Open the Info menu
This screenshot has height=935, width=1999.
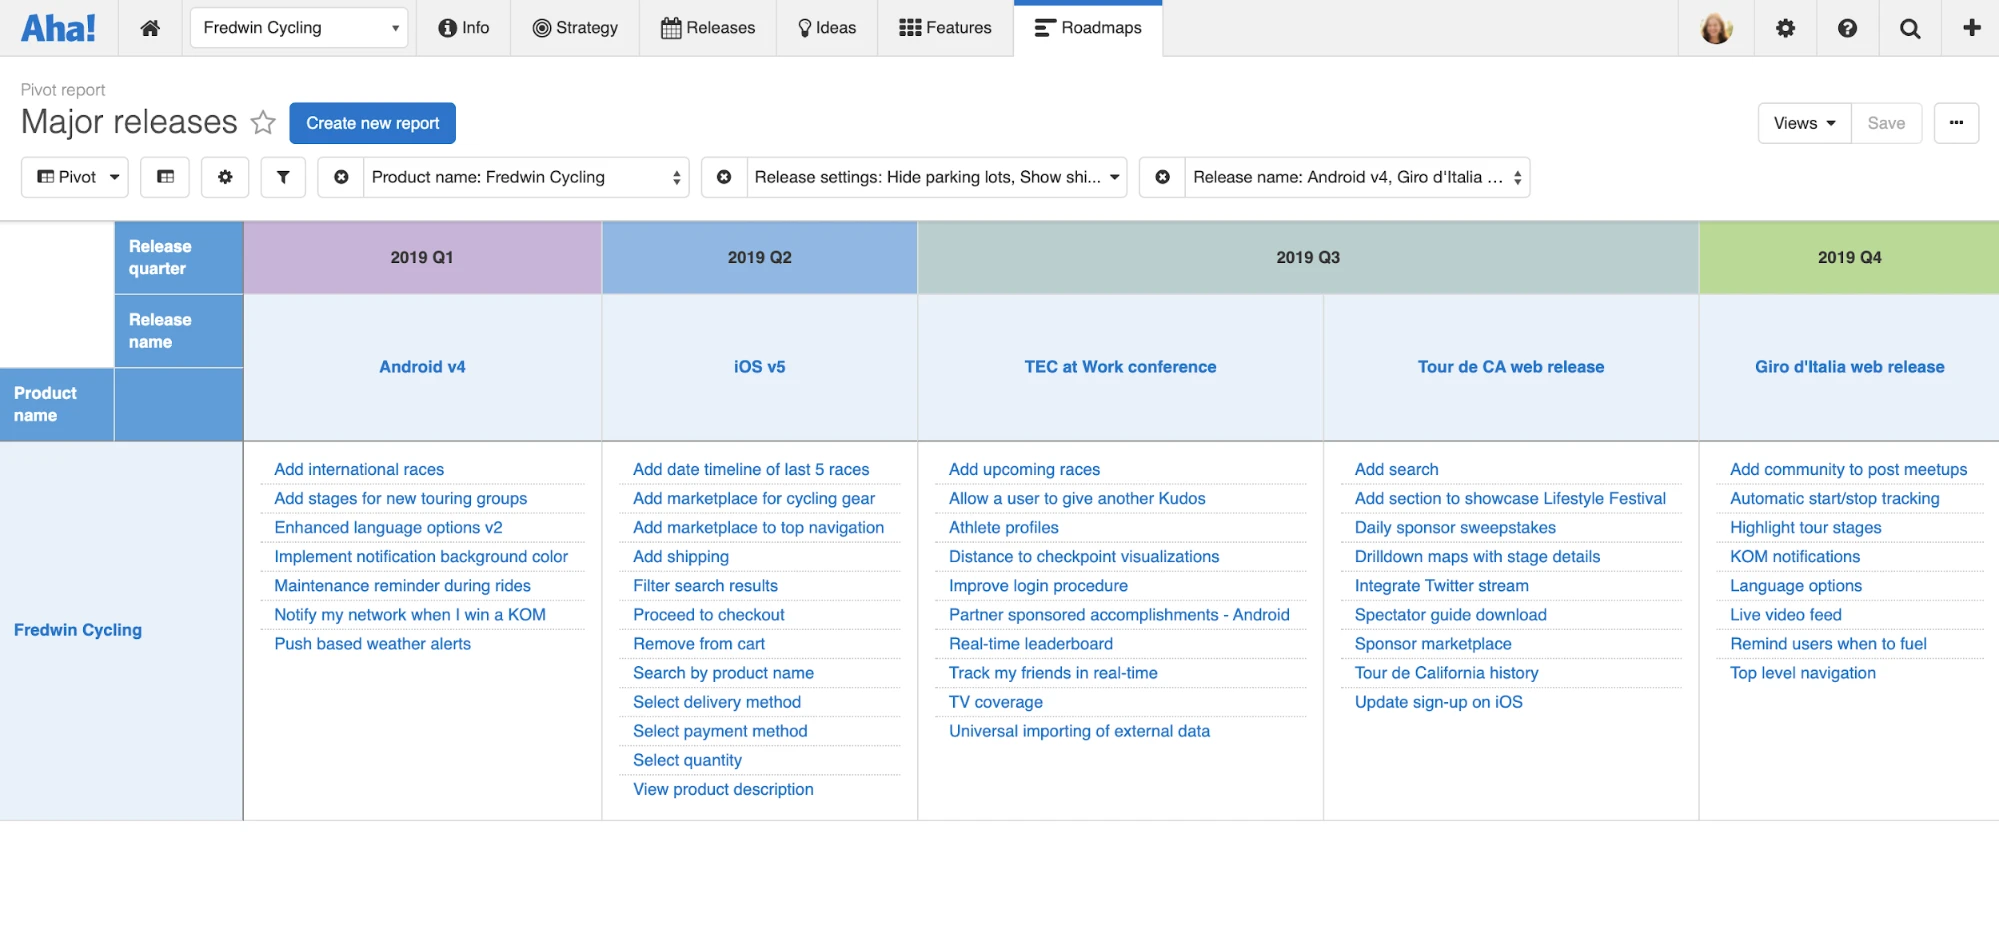464,28
